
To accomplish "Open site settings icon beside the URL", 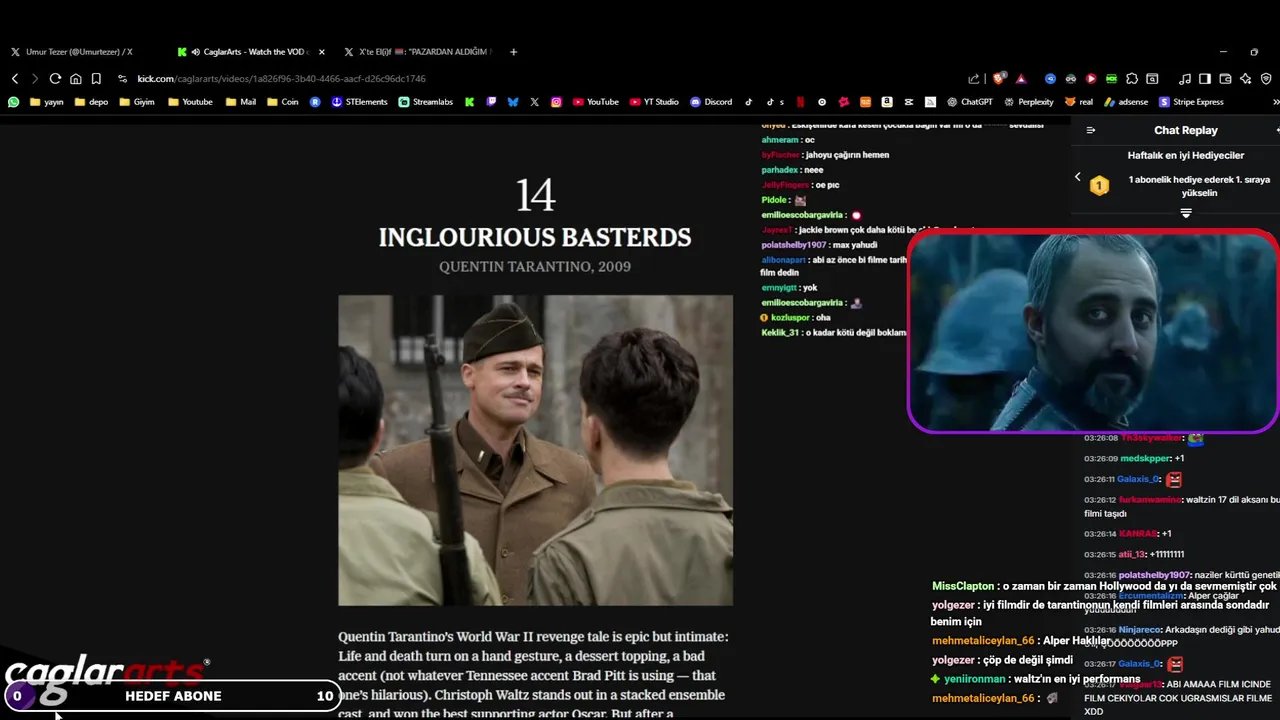I will (x=122, y=79).
